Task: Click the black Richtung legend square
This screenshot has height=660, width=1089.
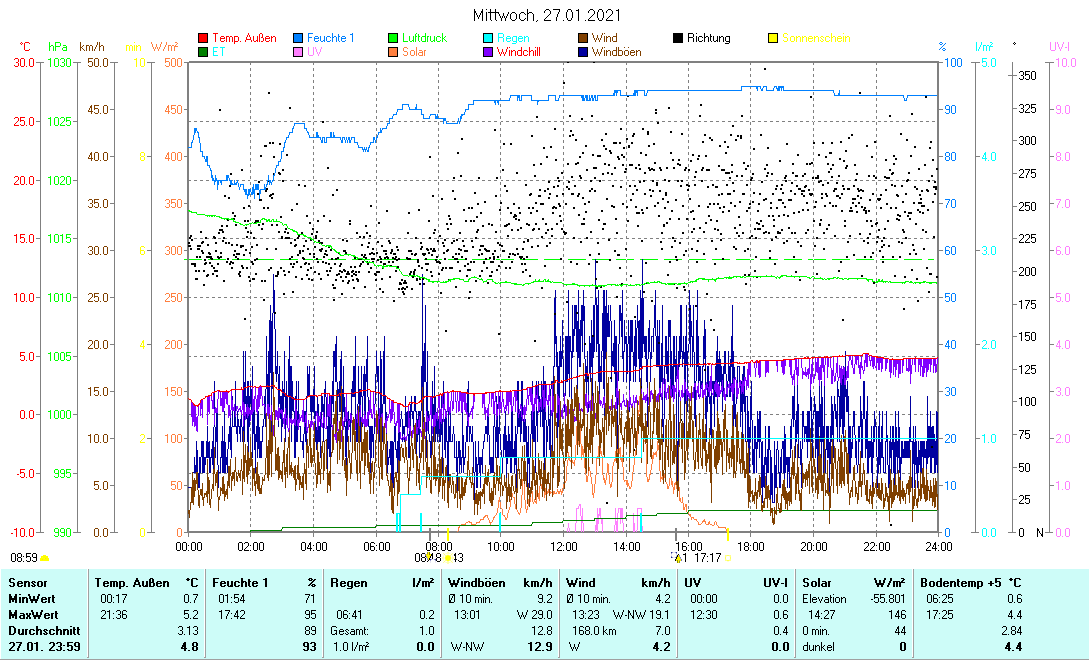Action: click(678, 39)
